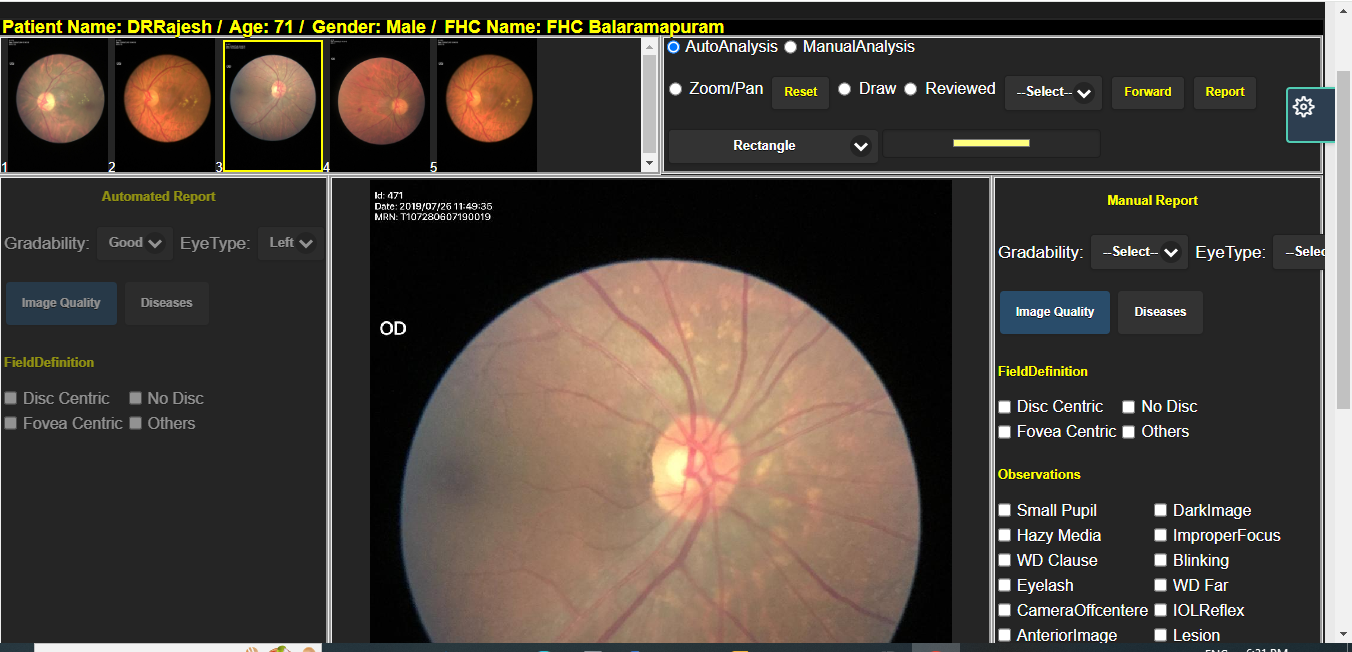Select fundus thumbnail number 2
1352x652 pixels.
tap(165, 105)
